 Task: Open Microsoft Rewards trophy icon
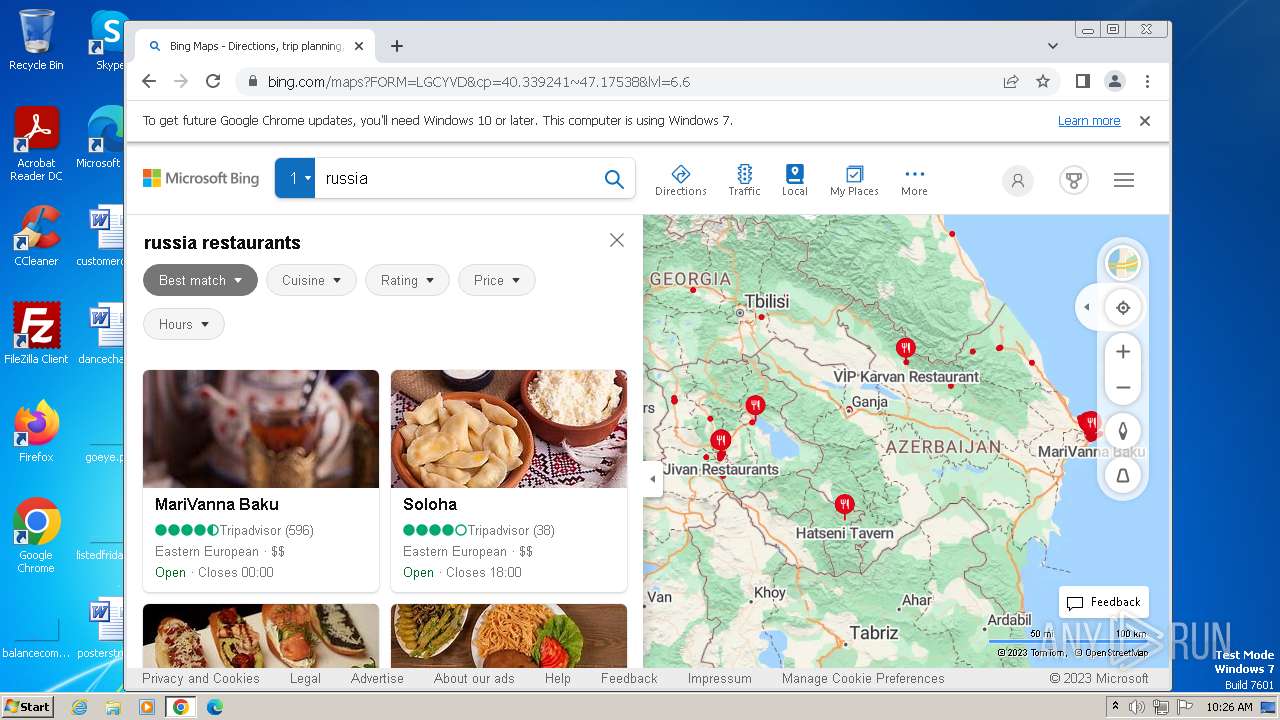point(1074,181)
